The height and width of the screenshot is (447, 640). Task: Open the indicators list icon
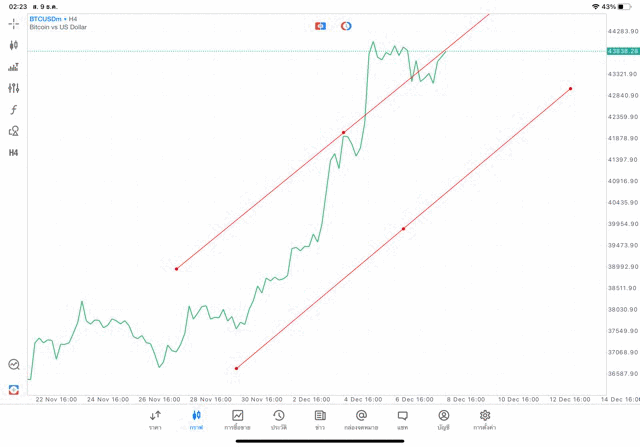14,67
